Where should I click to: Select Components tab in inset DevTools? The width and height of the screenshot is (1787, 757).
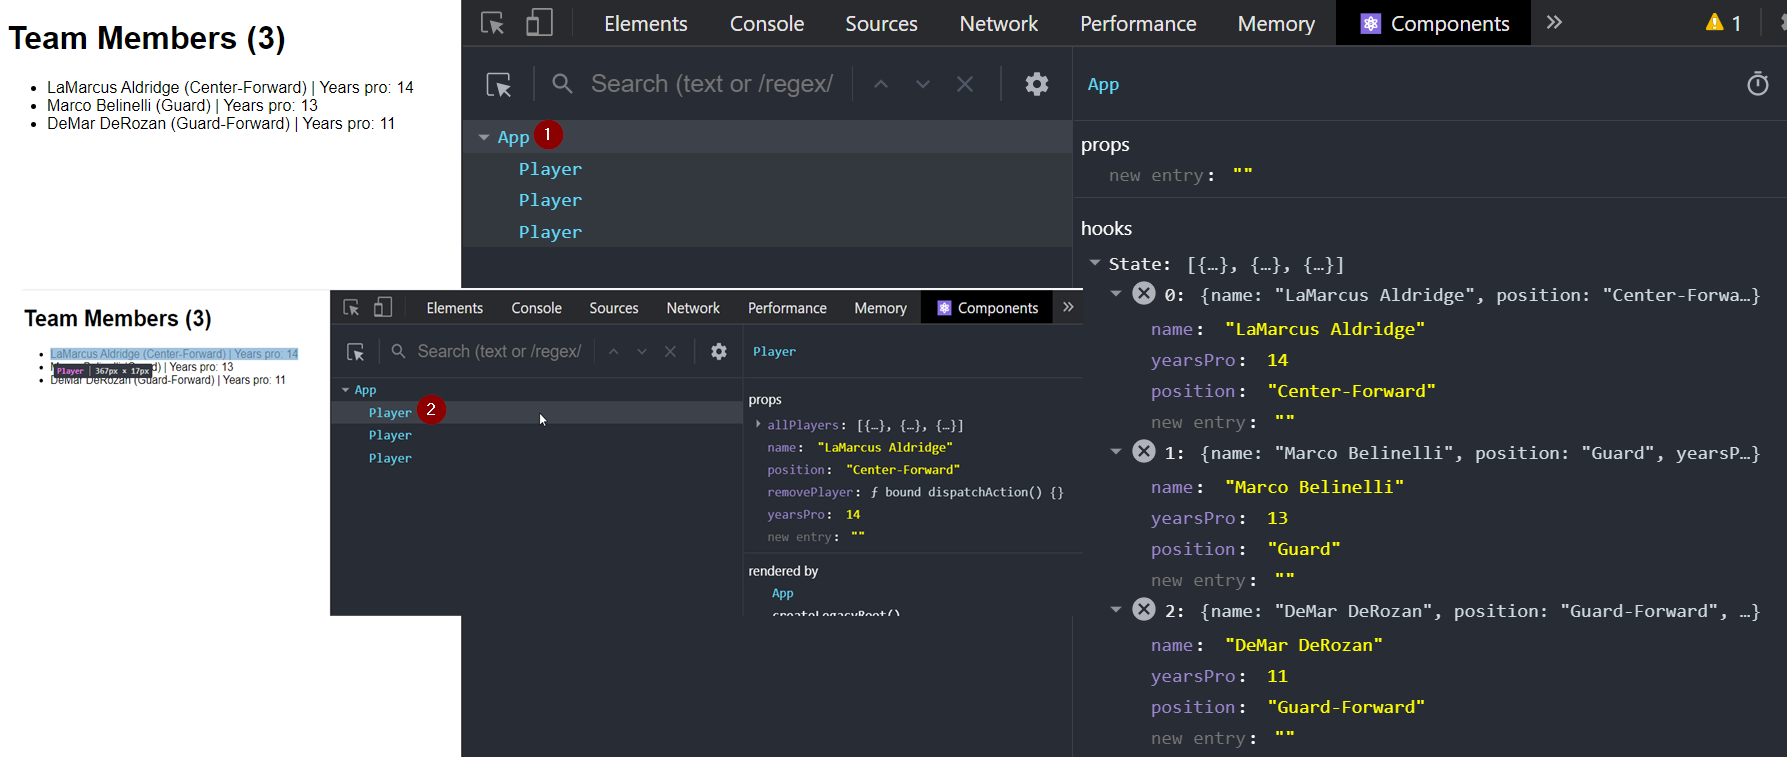click(x=988, y=308)
